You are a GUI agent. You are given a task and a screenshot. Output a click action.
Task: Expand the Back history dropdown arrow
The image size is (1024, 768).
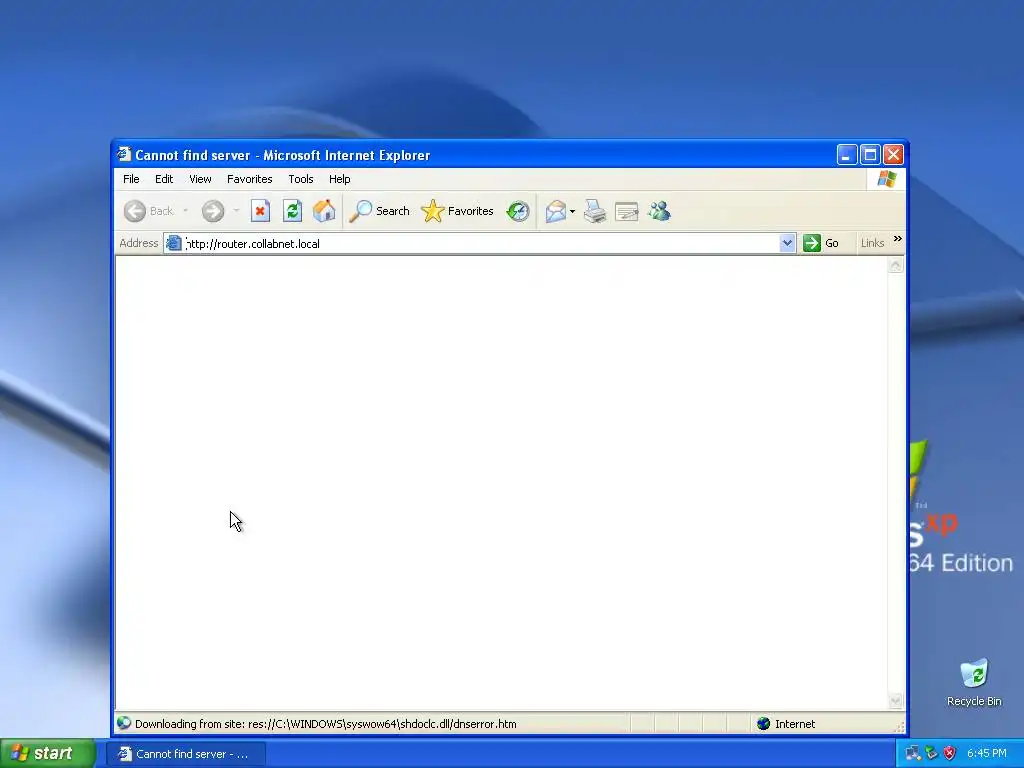185,211
